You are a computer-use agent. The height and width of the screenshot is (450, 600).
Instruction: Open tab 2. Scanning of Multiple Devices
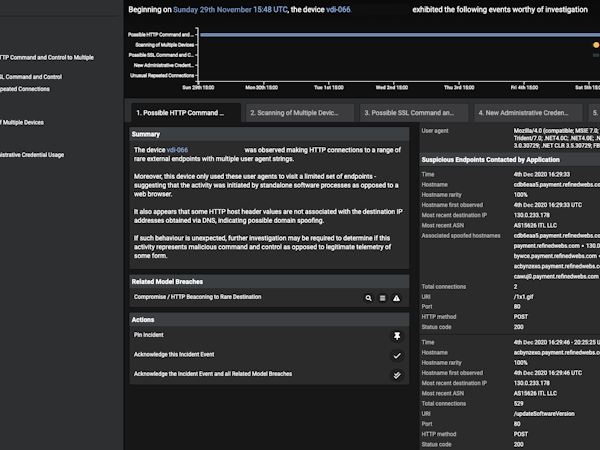[x=300, y=113]
